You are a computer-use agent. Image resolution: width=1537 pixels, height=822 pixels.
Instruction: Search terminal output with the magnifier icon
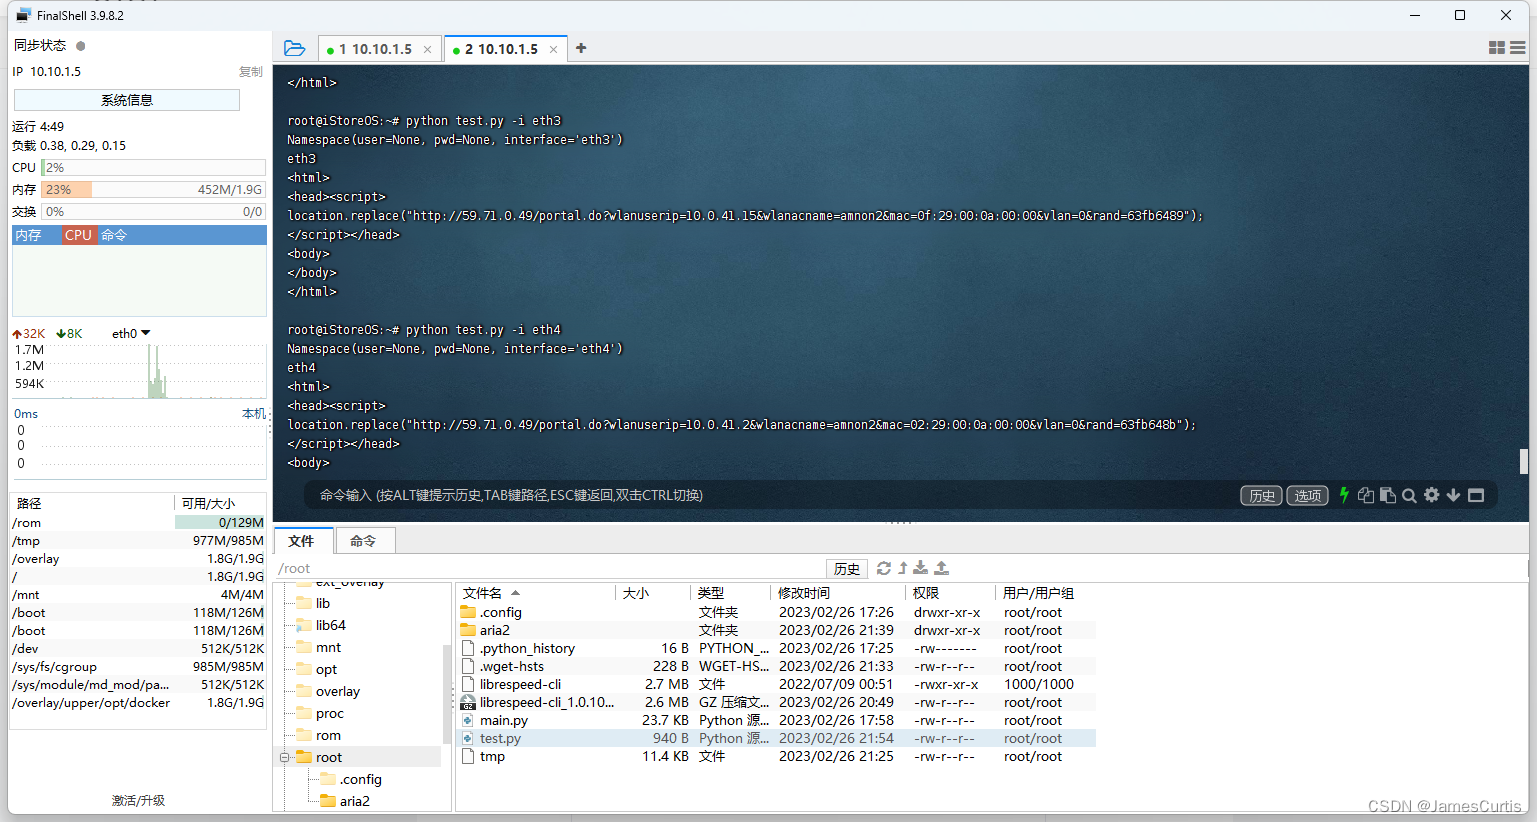(x=1409, y=495)
